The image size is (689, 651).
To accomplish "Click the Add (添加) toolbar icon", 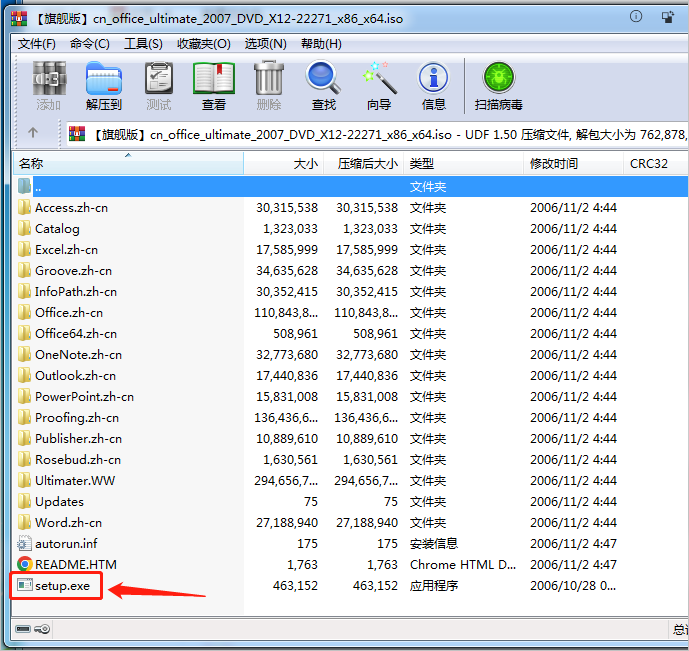I will click(x=49, y=78).
